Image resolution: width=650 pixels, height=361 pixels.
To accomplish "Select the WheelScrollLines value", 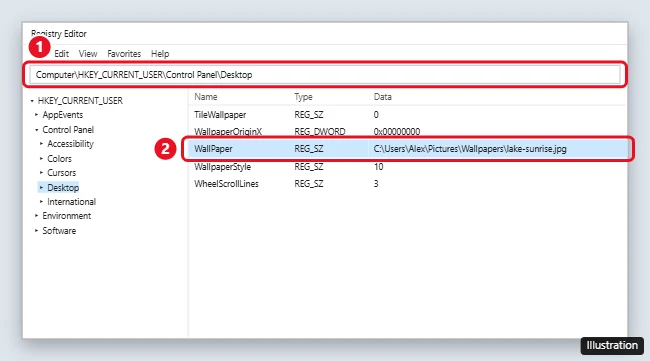I will tap(226, 184).
